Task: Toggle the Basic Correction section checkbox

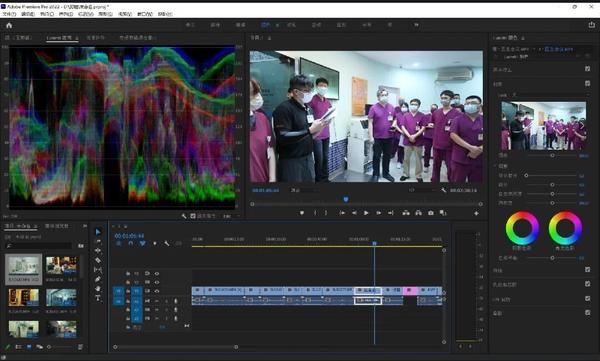Action: click(587, 69)
